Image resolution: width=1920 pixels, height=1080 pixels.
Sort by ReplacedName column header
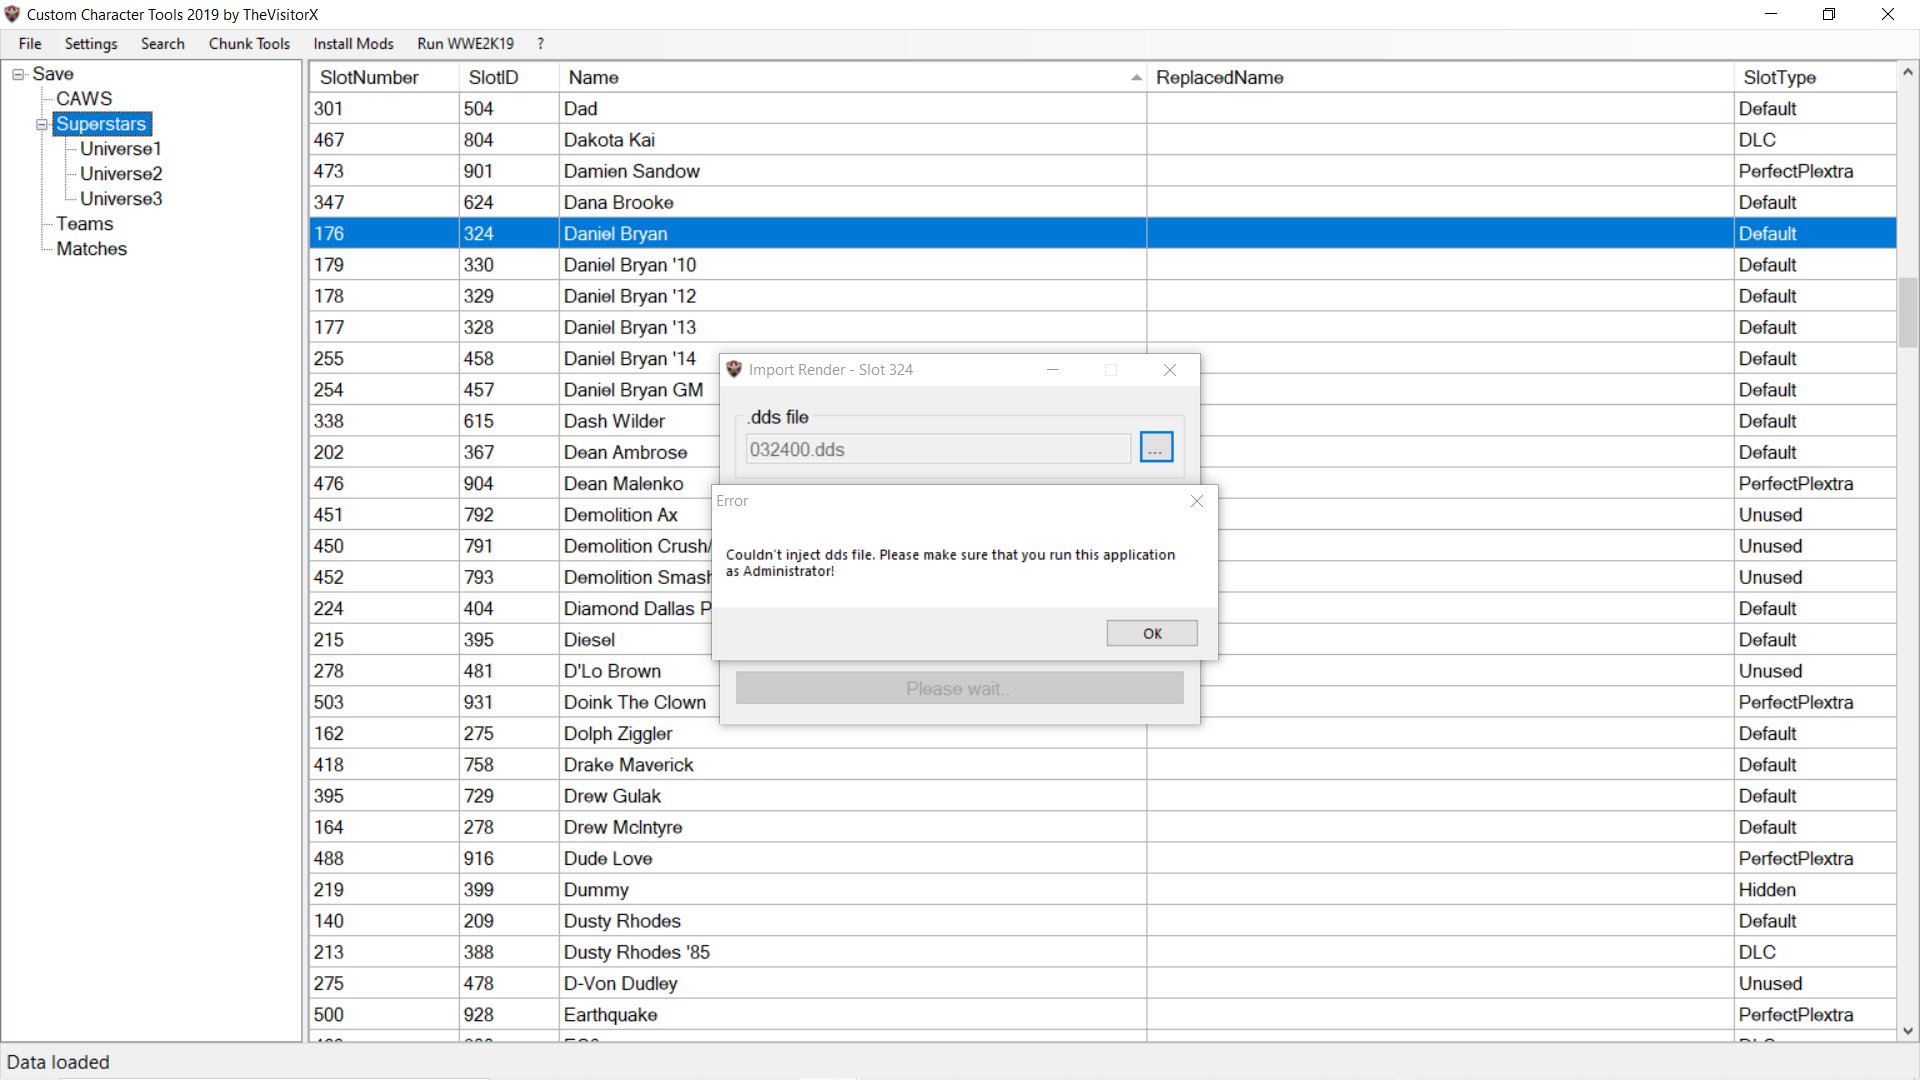click(x=1440, y=77)
